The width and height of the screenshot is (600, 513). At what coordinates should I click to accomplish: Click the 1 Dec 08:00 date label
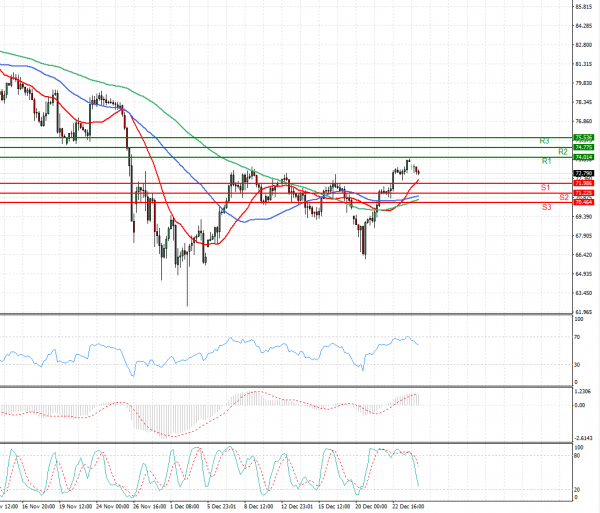[184, 507]
